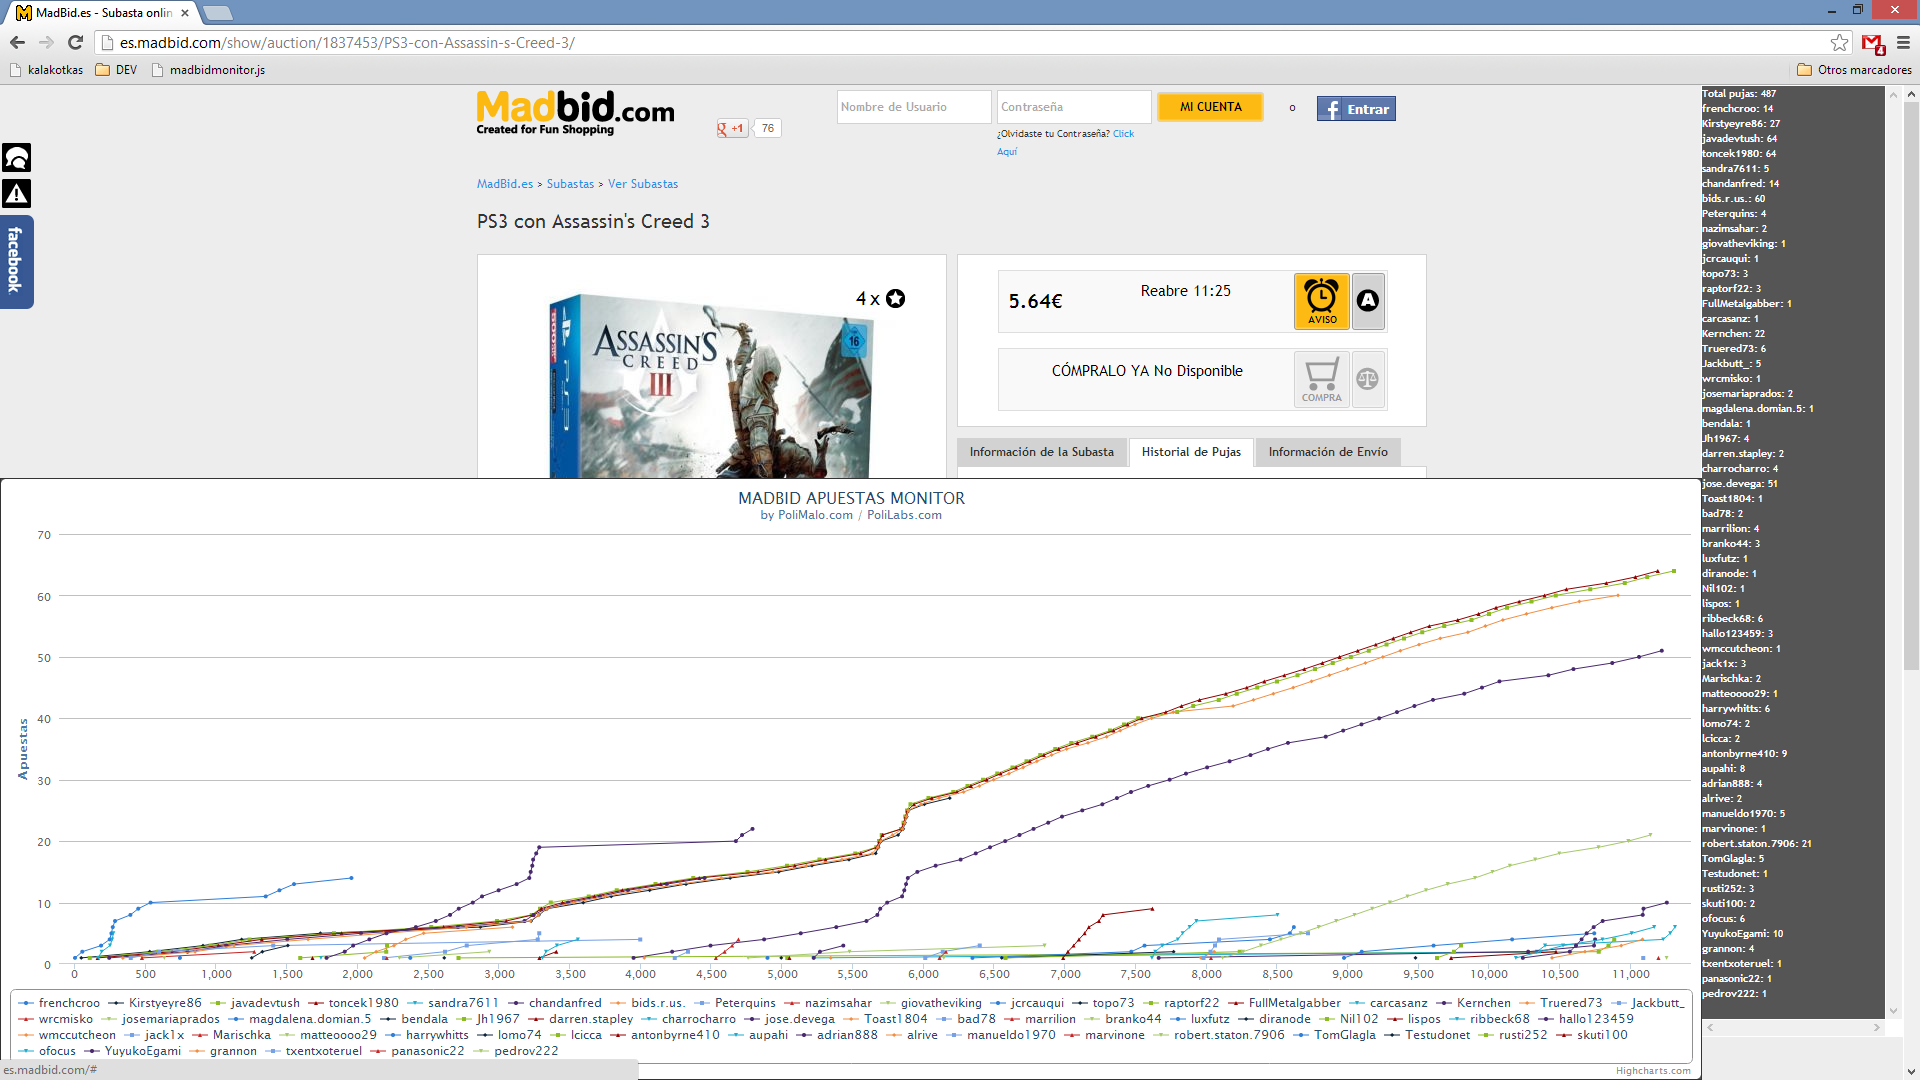The image size is (1920, 1080).
Task: Click the 5.64€ current price
Action: pos(1035,301)
